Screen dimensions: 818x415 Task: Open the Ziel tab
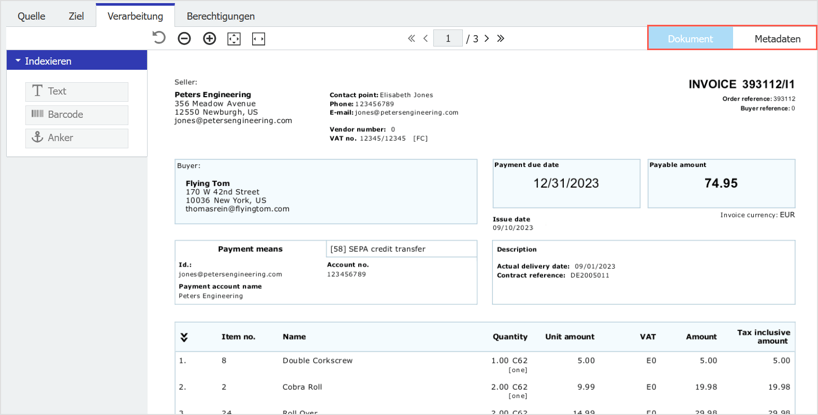(76, 16)
